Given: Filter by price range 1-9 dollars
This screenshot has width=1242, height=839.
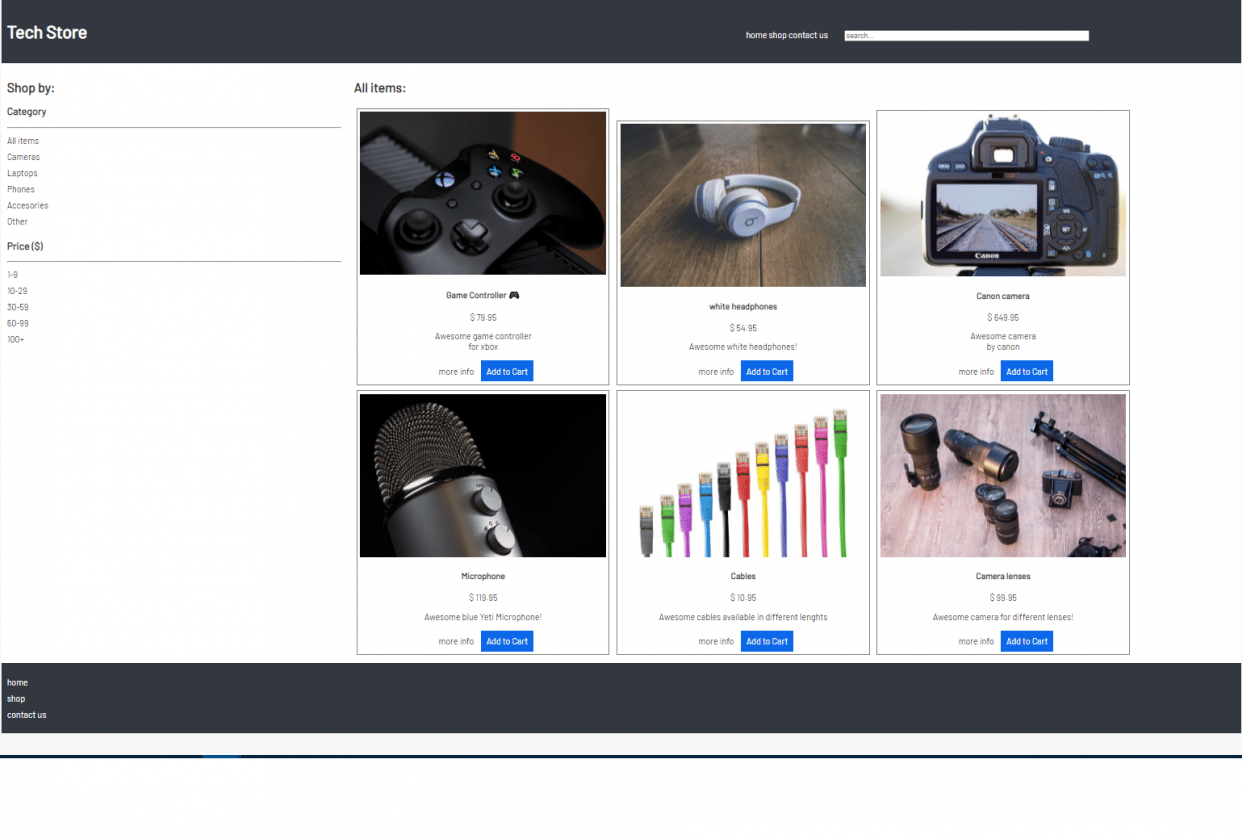Looking at the screenshot, I should 12,274.
